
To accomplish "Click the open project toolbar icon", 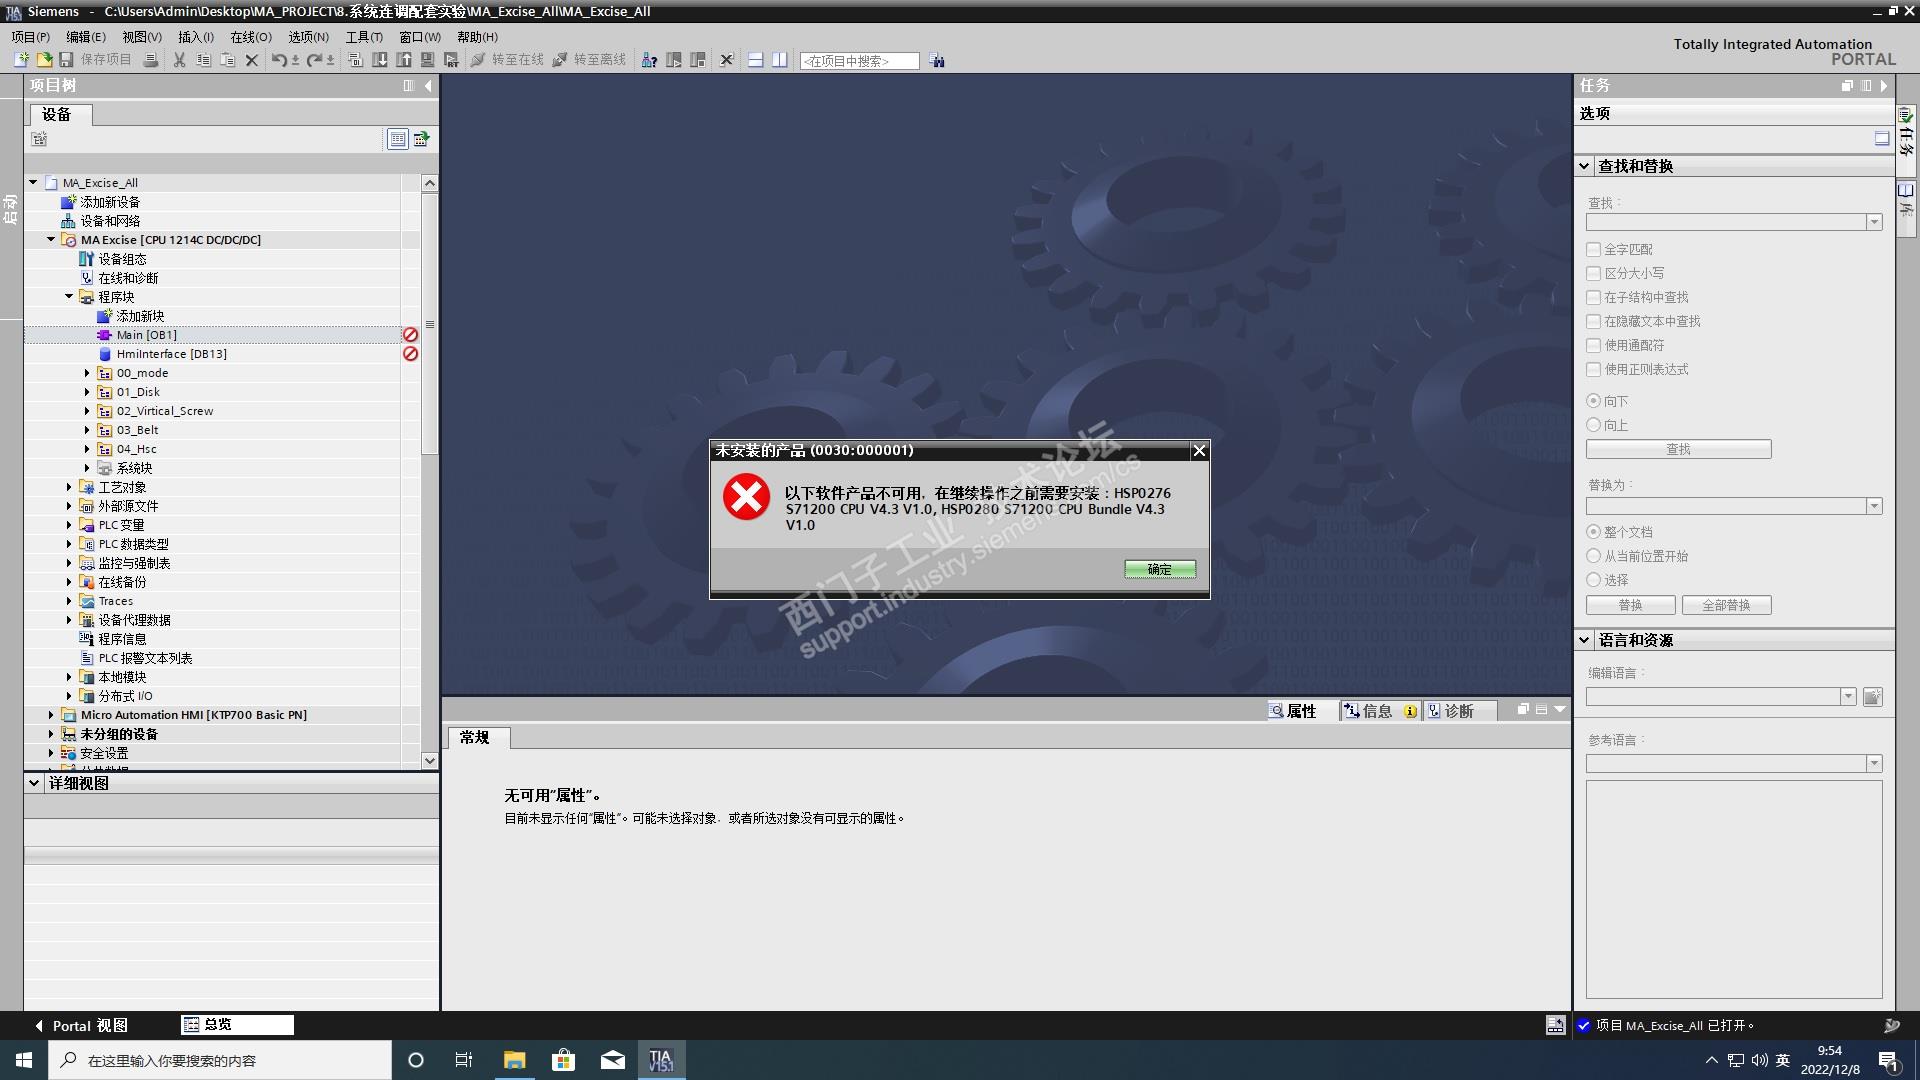I will [x=44, y=60].
